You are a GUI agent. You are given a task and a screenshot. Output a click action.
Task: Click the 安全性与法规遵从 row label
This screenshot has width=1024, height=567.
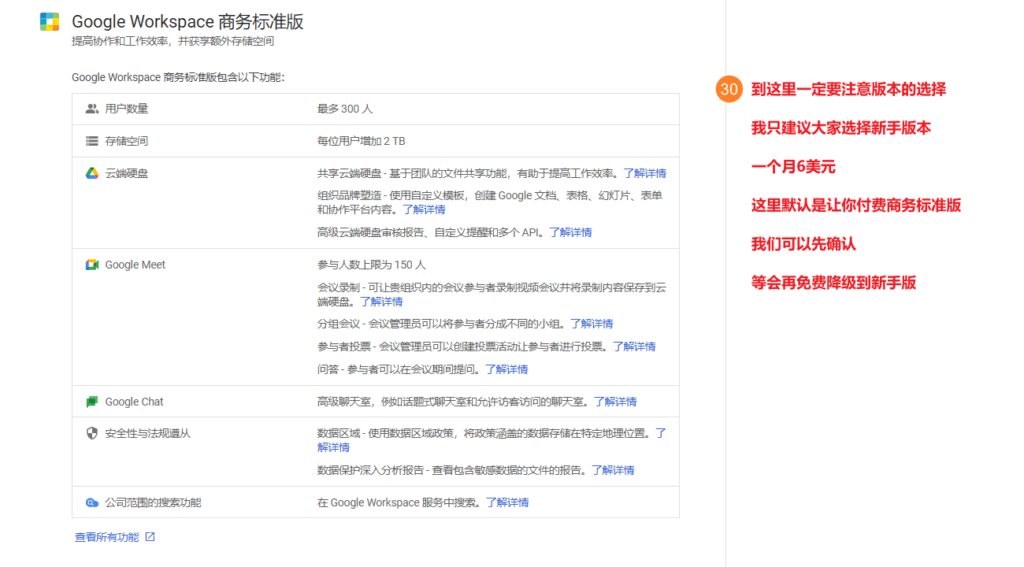pos(148,433)
